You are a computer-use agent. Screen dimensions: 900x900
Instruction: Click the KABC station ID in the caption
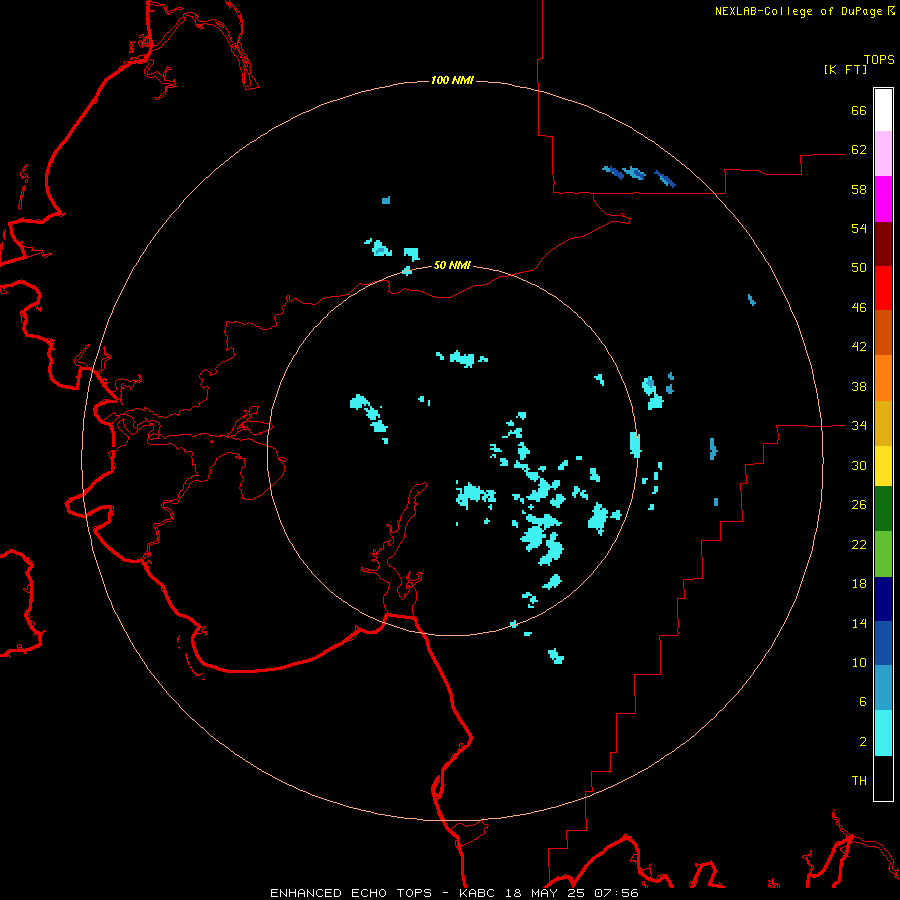[x=479, y=893]
